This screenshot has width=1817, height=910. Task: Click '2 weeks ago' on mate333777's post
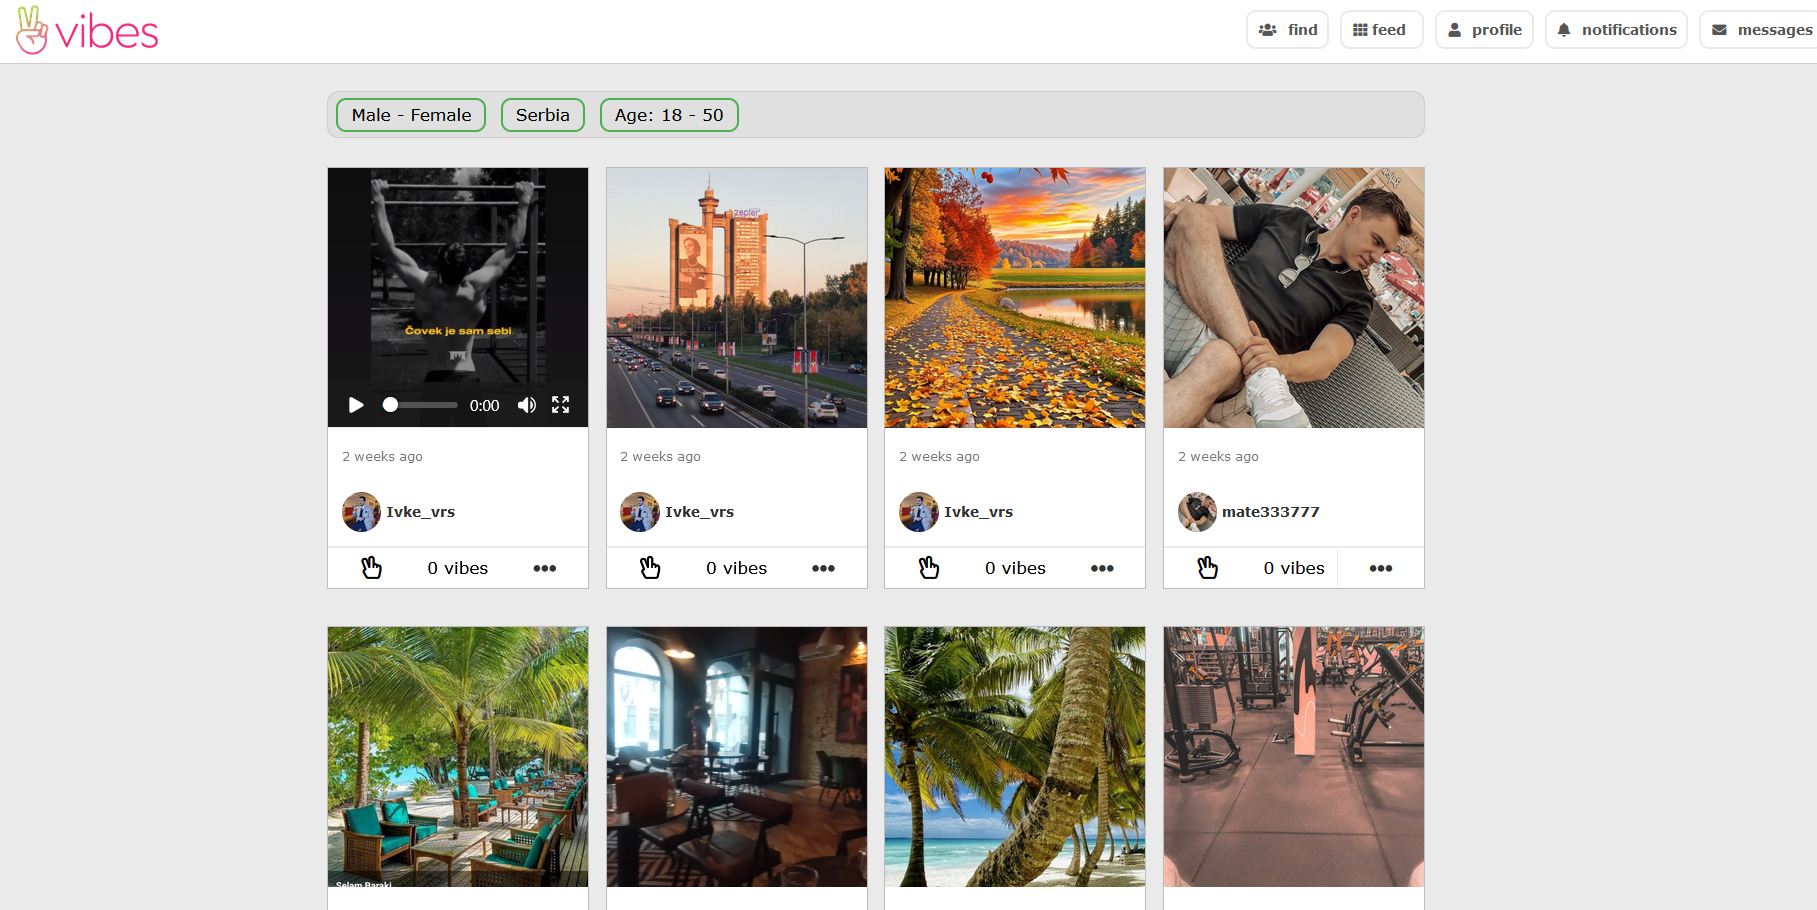[1218, 457]
